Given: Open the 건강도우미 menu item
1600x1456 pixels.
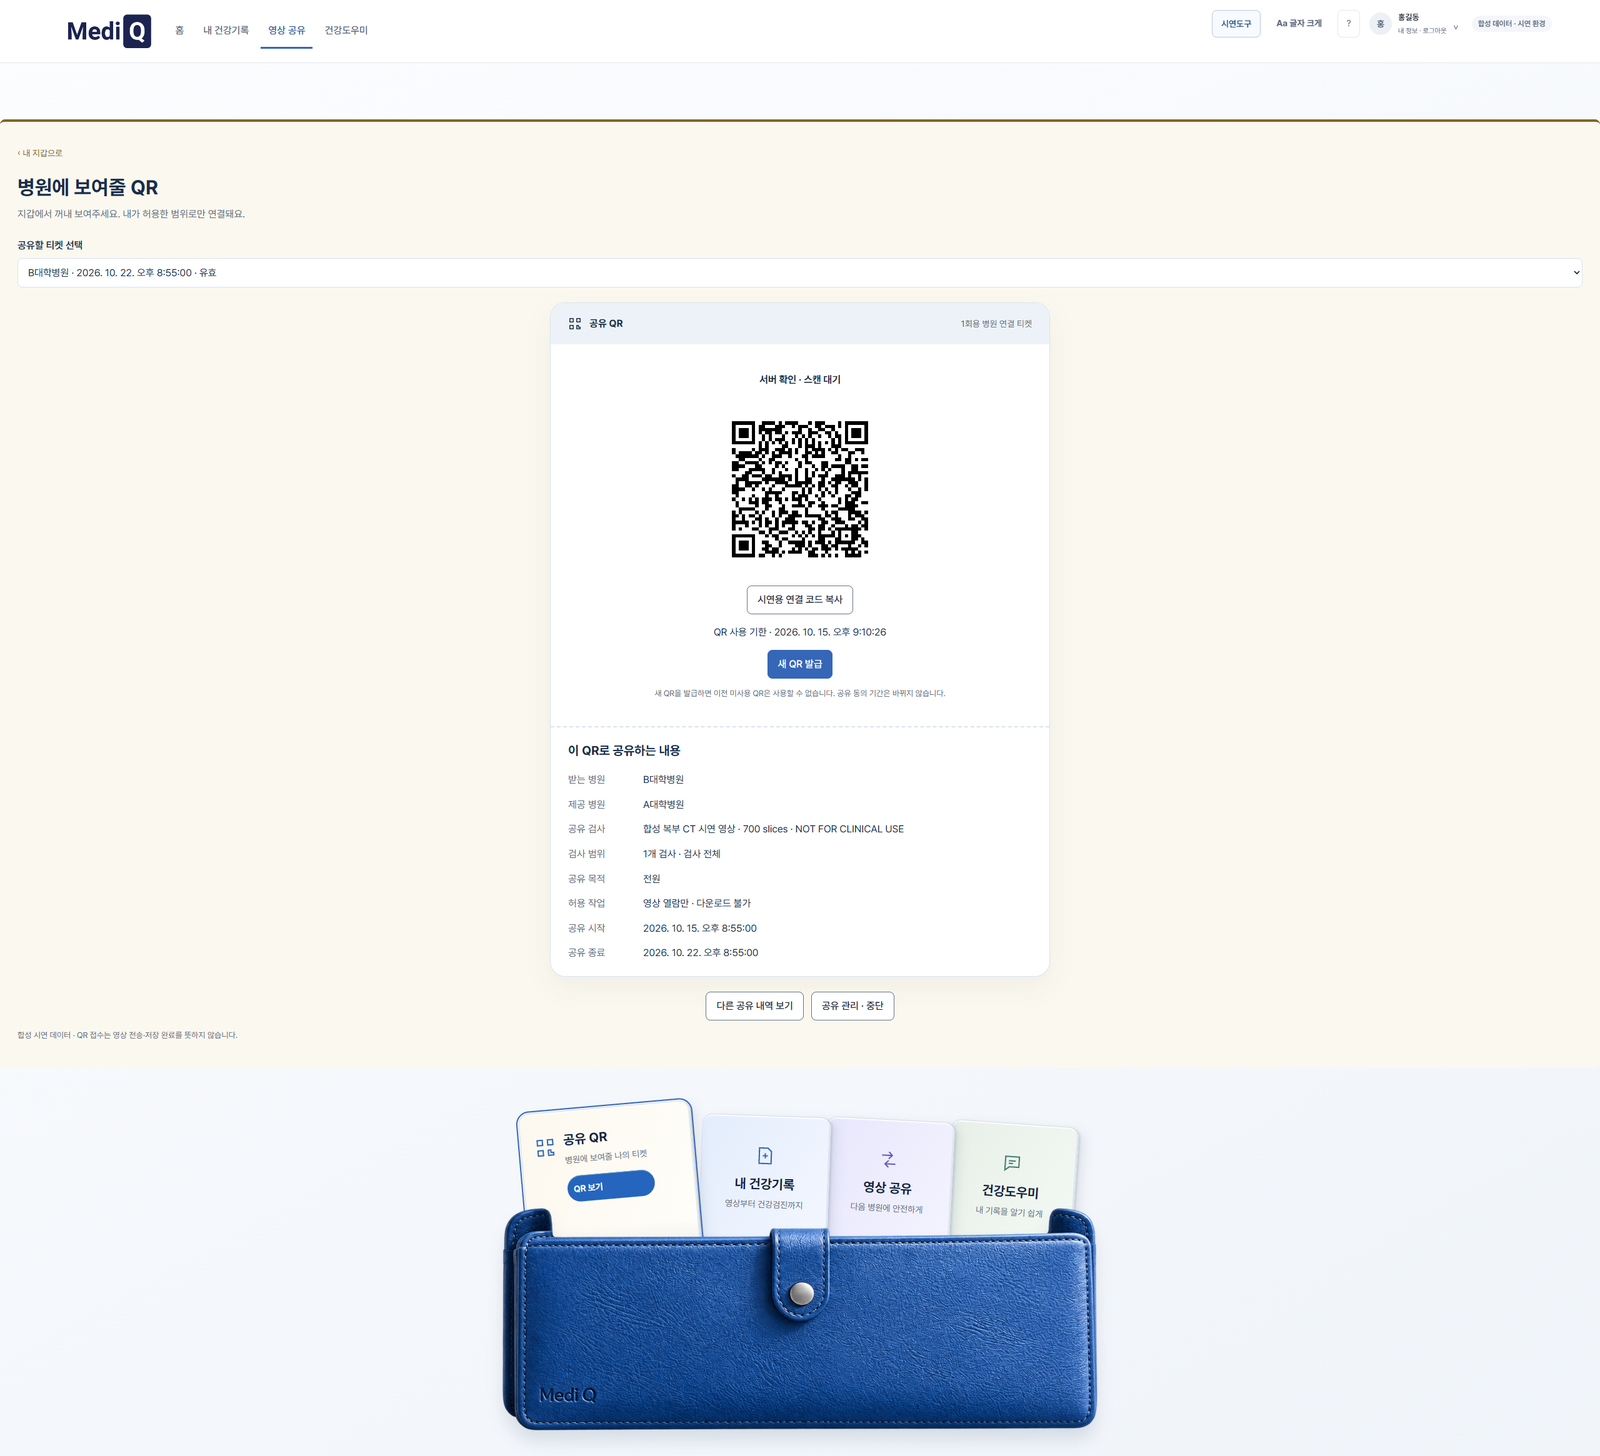Looking at the screenshot, I should 346,31.
